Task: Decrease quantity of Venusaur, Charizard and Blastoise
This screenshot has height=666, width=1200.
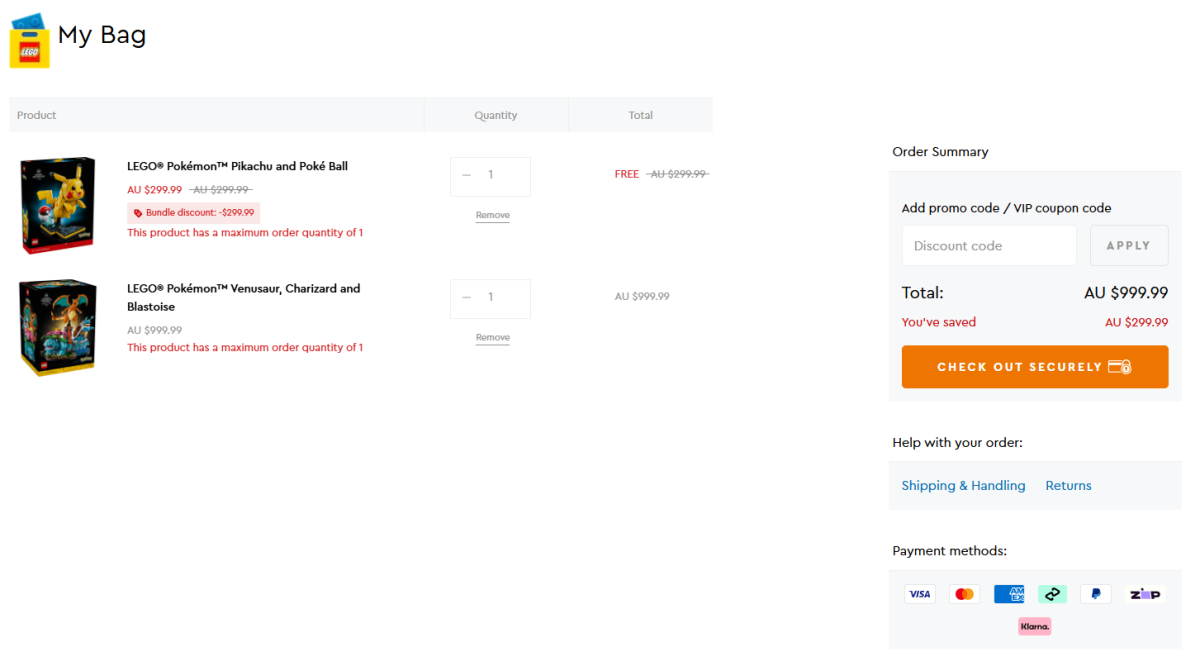Action: coord(466,297)
